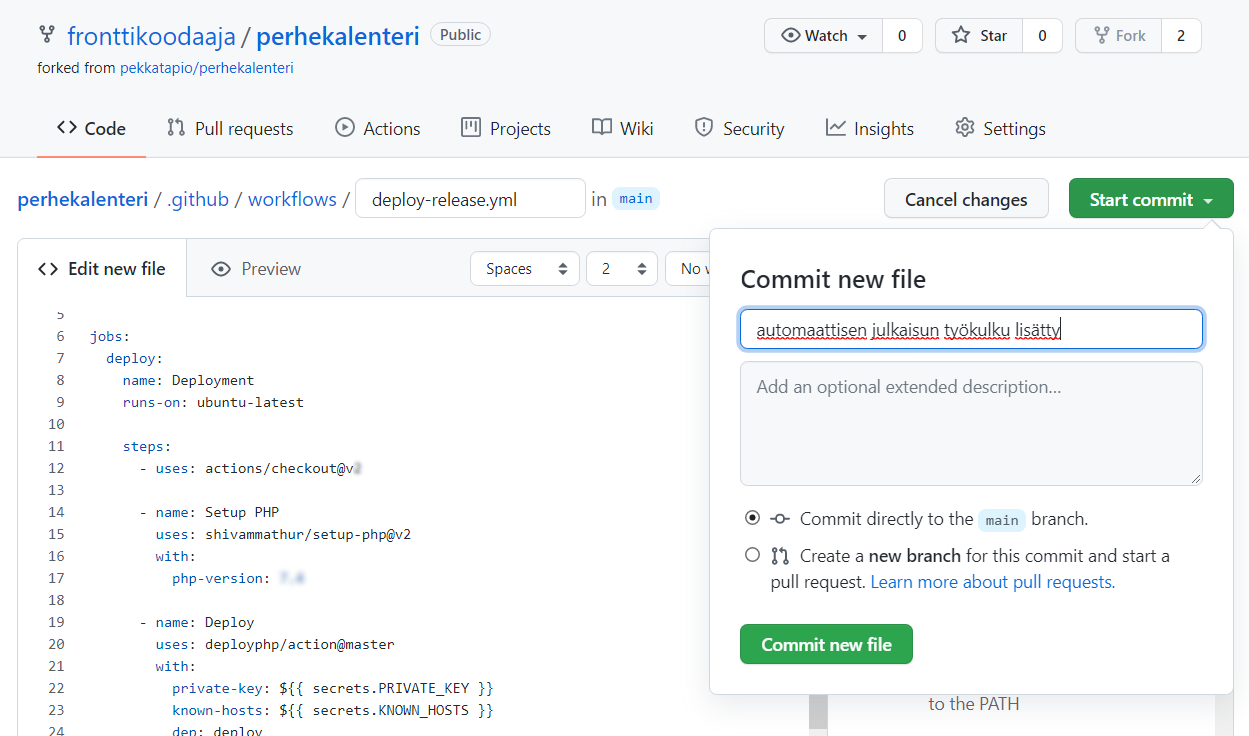Click code line 'runs-on: ubuntu-latest'

pyautogui.click(x=213, y=402)
